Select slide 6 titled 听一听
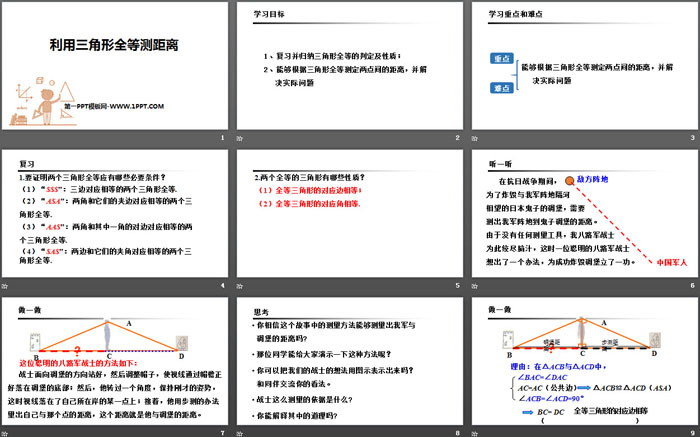Screen dimensions: 700x437 [x=585, y=213]
